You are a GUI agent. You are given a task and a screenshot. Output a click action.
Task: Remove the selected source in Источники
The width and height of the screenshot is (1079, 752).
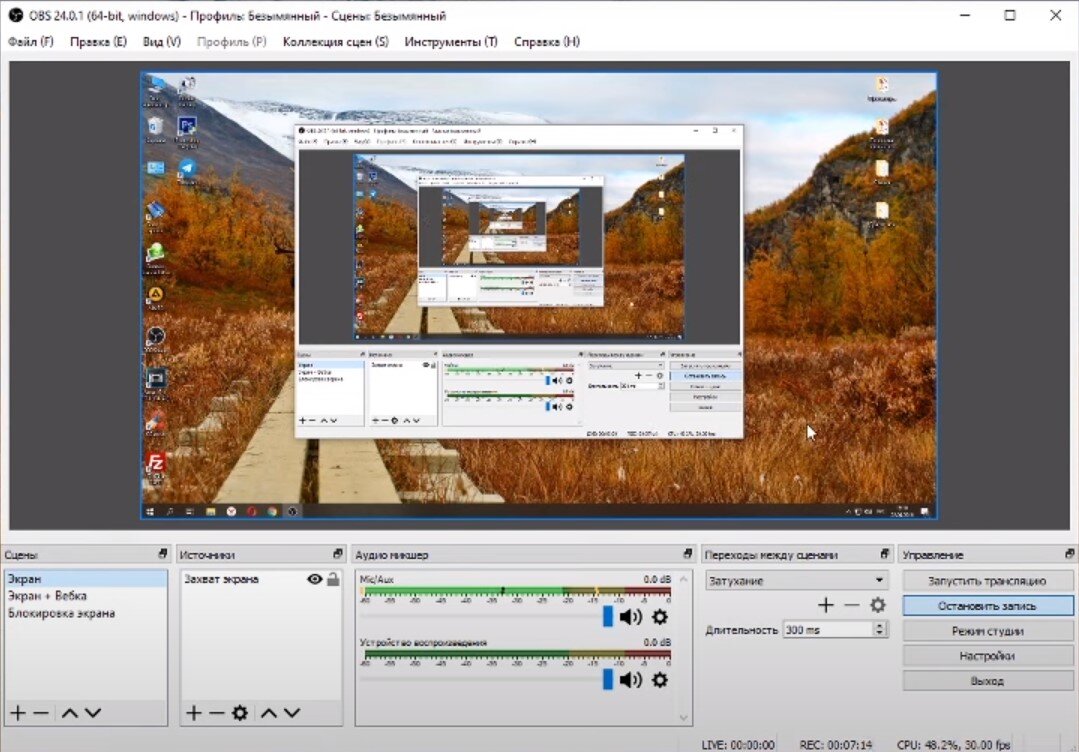click(217, 713)
